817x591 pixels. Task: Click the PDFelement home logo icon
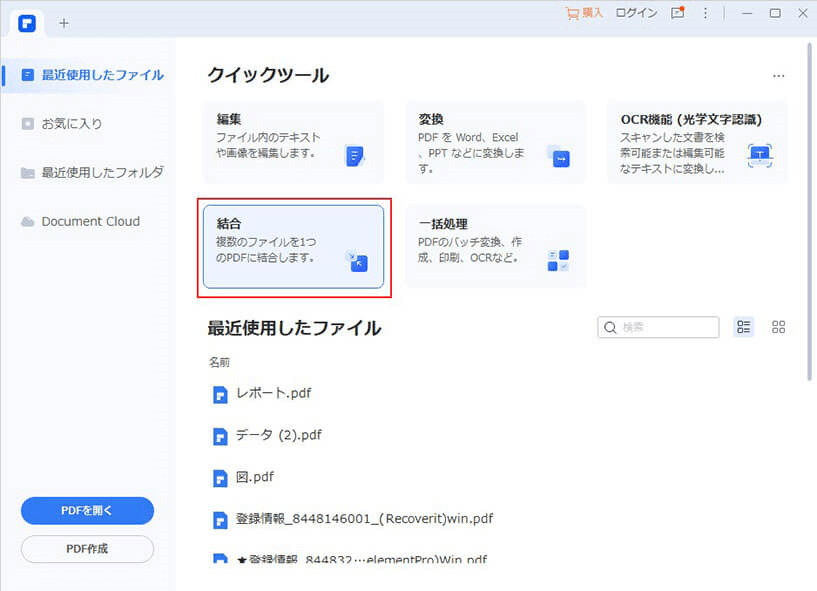pyautogui.click(x=27, y=23)
